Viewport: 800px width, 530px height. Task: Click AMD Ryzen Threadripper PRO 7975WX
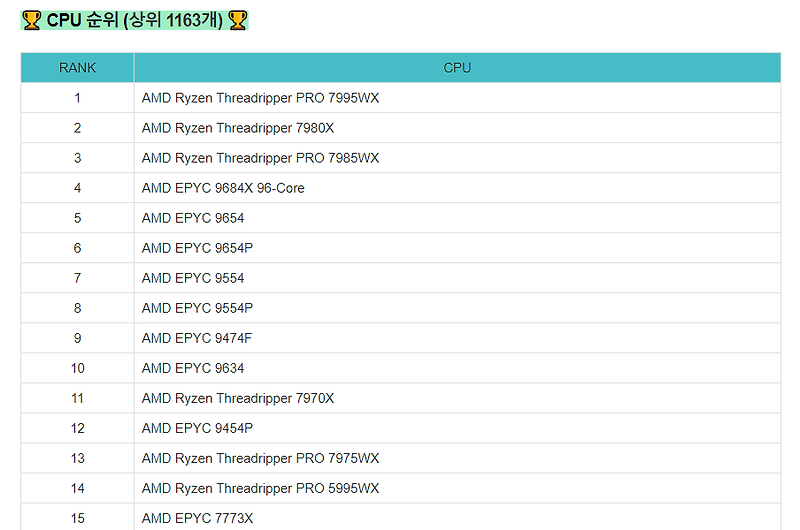[260, 459]
